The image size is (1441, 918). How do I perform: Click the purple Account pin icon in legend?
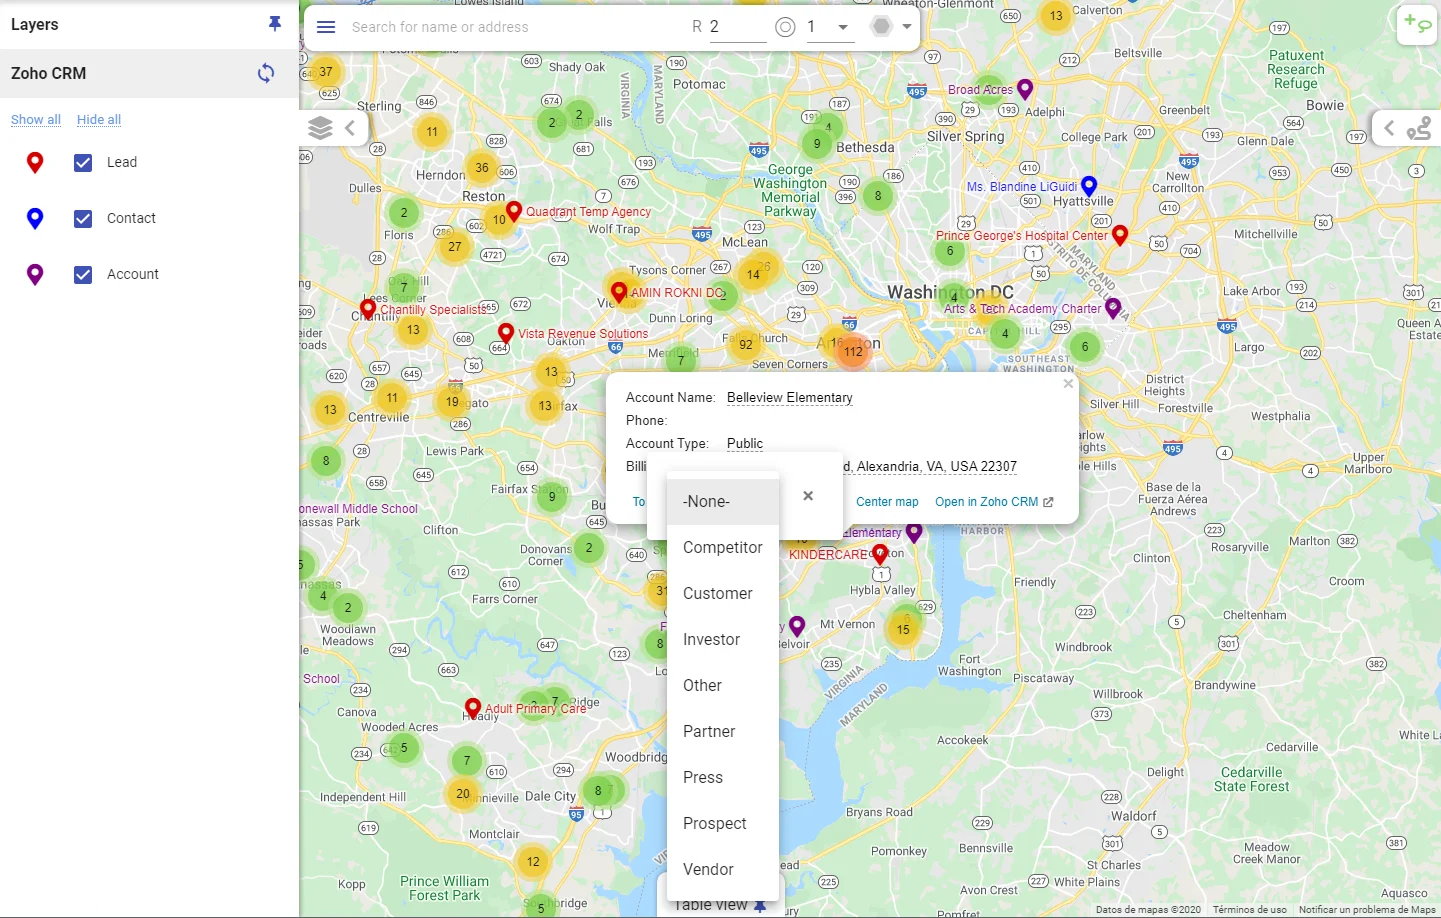coord(35,275)
